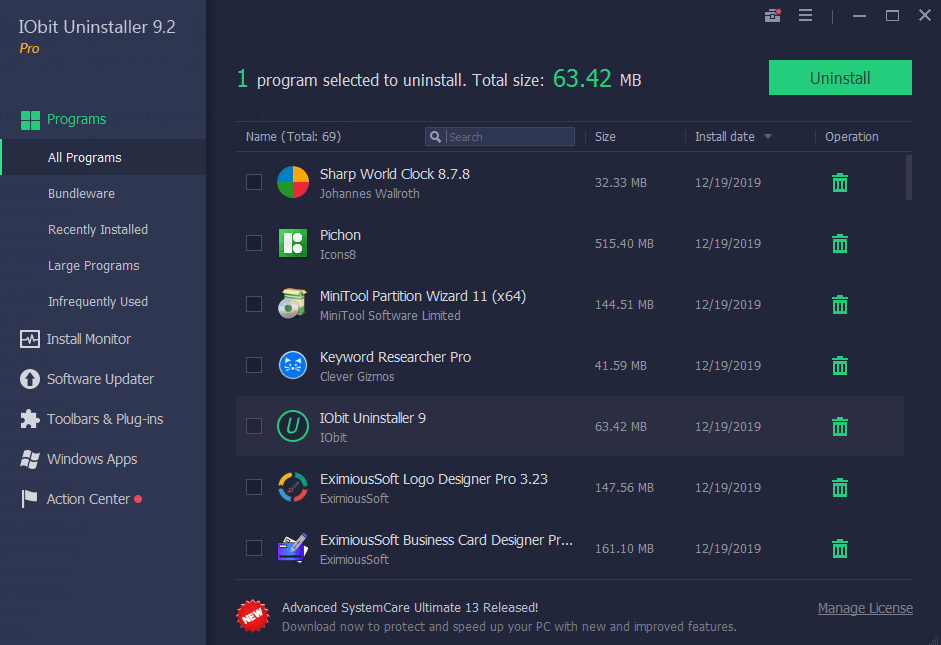Click the Install date sort arrow

click(x=768, y=137)
